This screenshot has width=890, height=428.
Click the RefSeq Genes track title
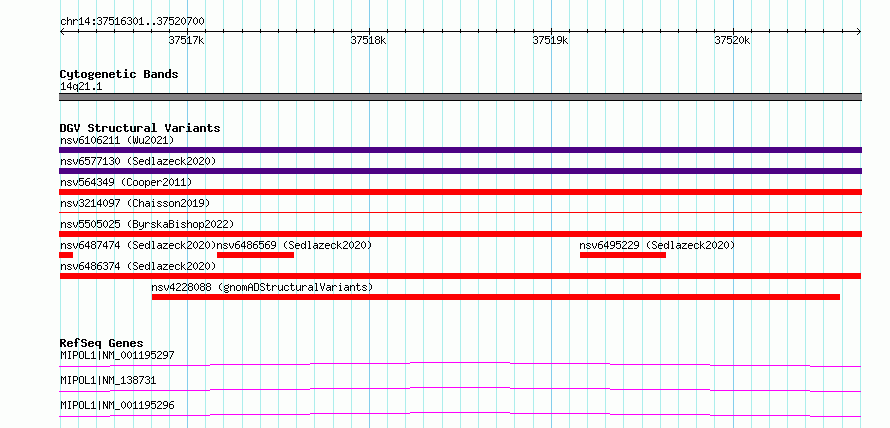coord(101,343)
